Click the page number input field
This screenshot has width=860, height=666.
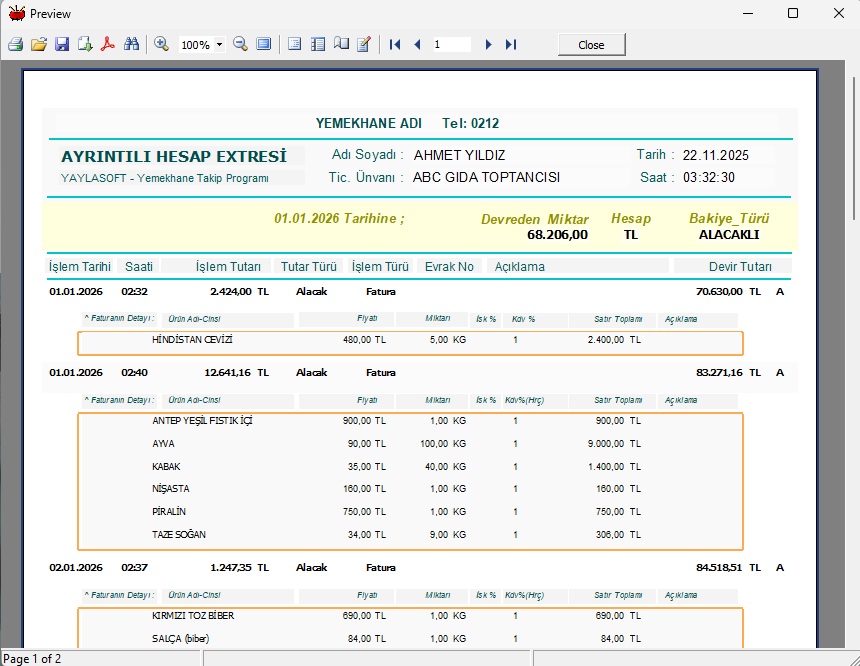tap(450, 45)
